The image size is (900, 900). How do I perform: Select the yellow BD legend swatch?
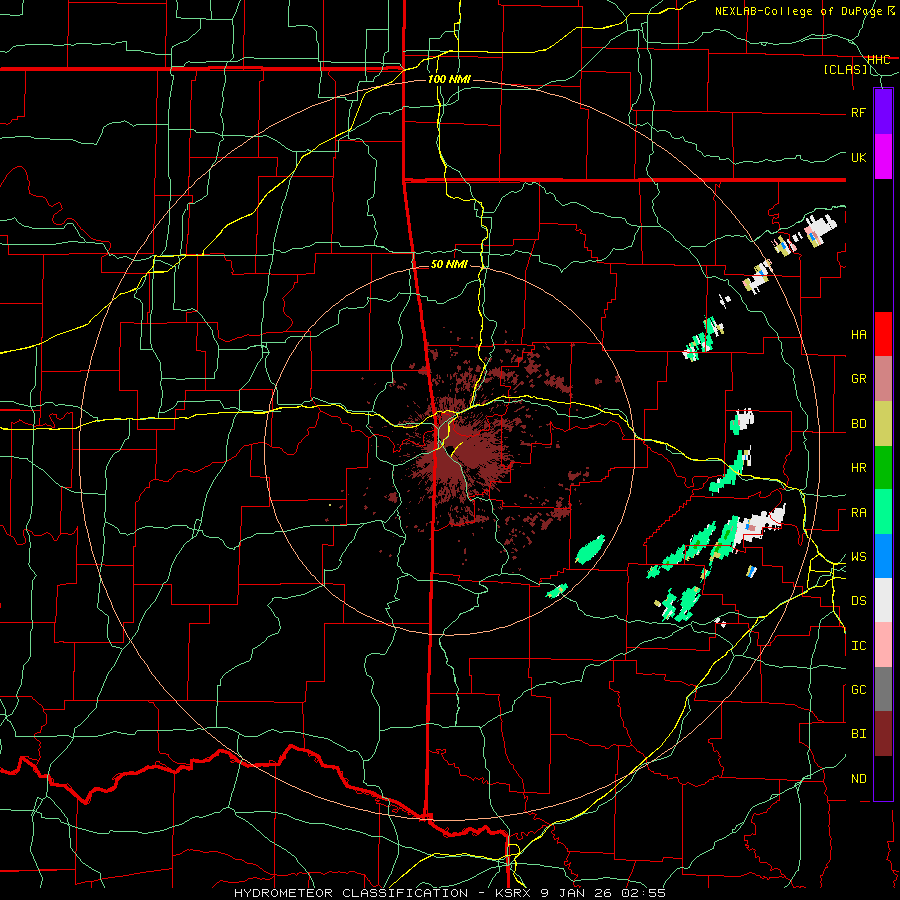883,423
